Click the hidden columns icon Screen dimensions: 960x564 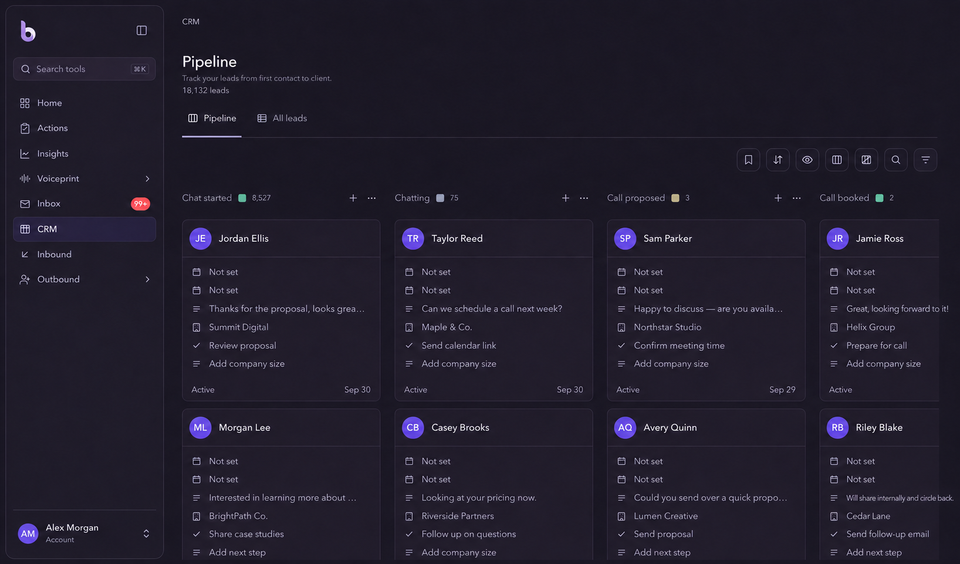click(866, 160)
